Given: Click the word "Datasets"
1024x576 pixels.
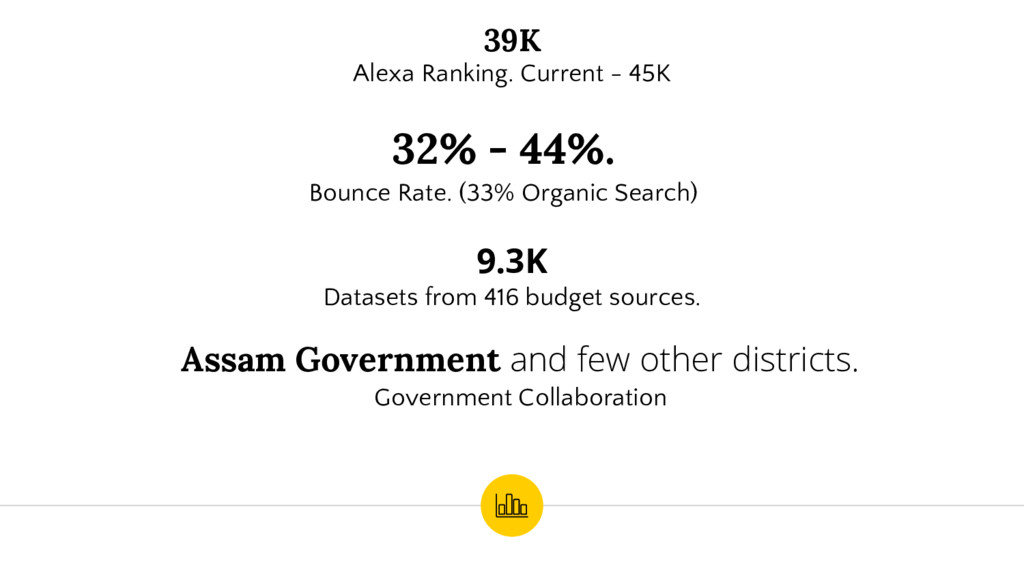Looking at the screenshot, I should [371, 297].
